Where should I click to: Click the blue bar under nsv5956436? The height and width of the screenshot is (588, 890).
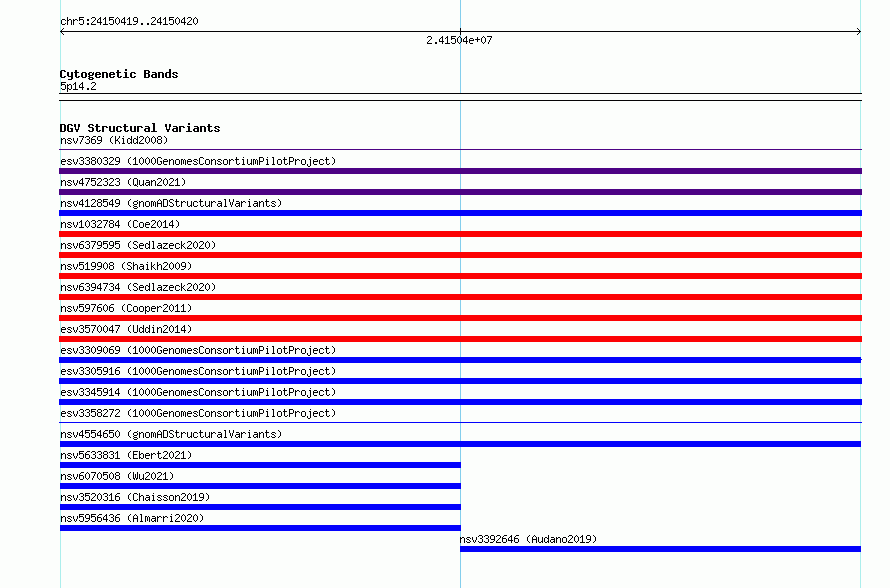(x=260, y=528)
